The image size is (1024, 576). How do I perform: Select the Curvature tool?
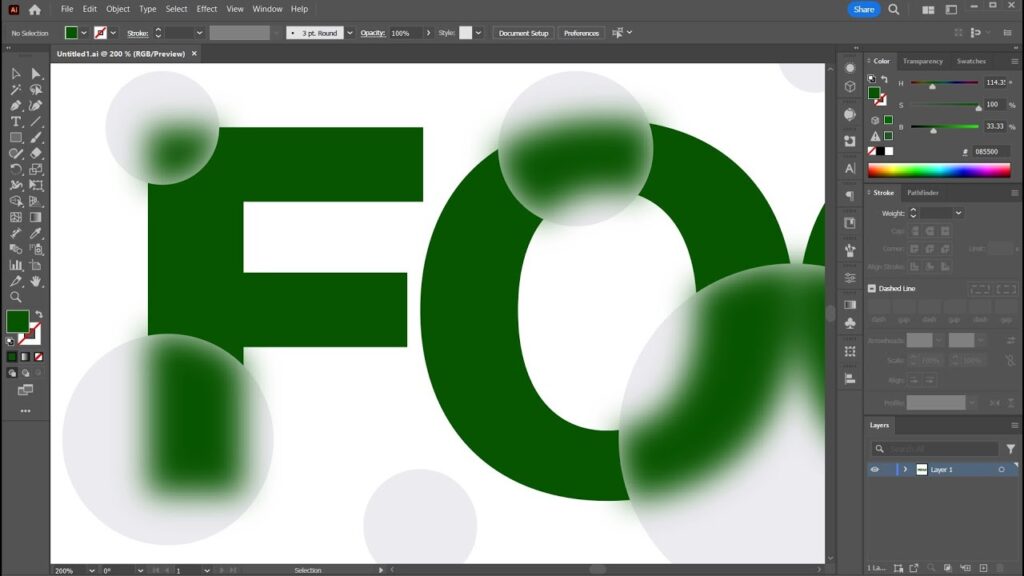(36, 106)
